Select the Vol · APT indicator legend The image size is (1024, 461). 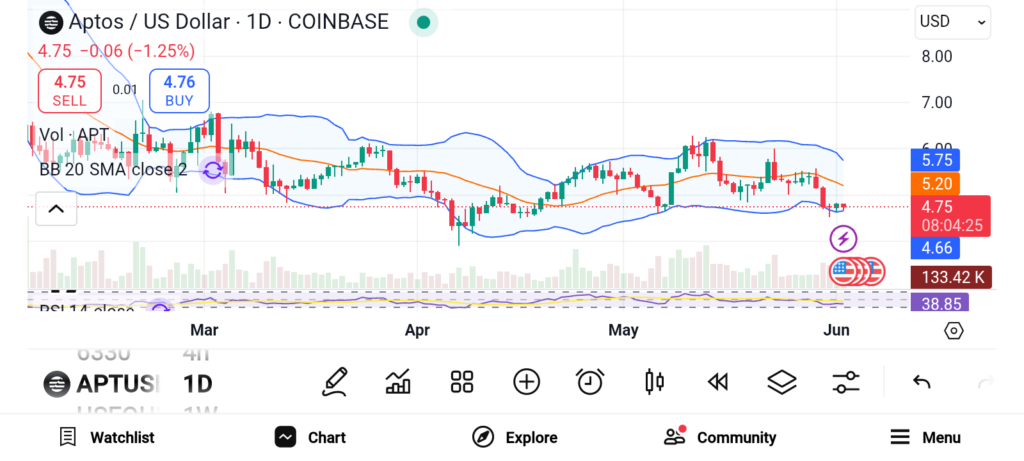tap(74, 135)
